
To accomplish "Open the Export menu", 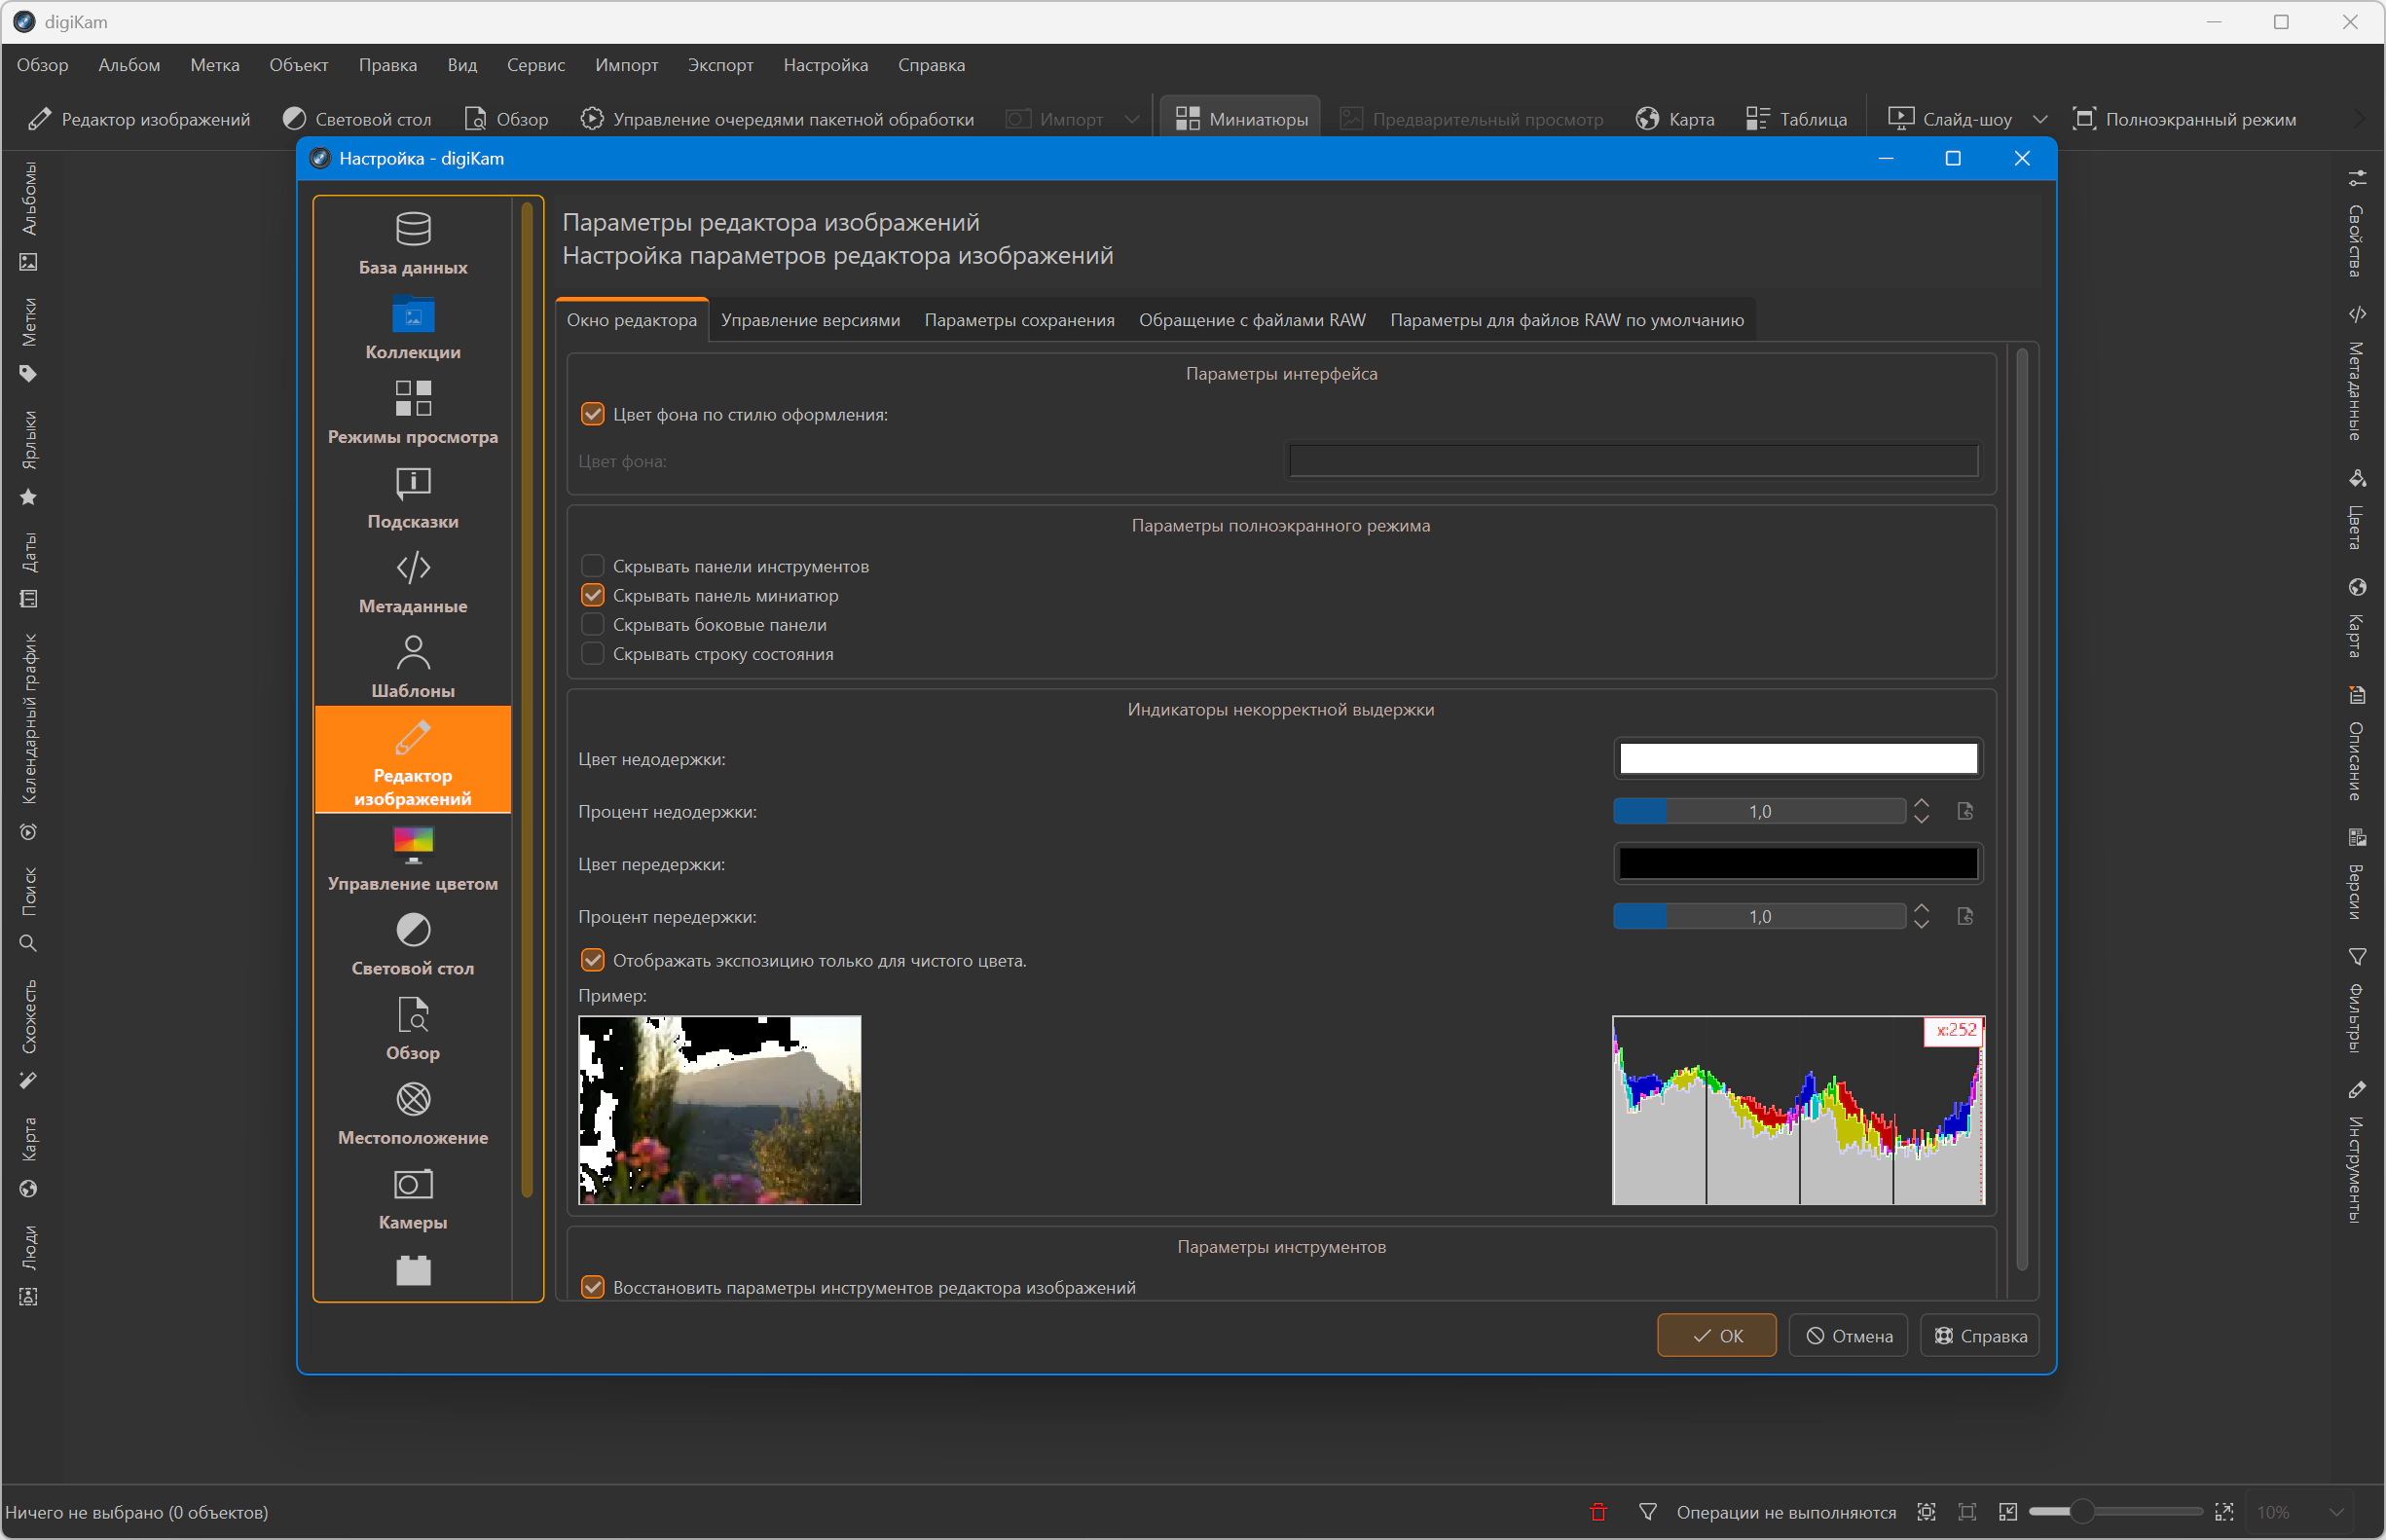I will tap(720, 65).
